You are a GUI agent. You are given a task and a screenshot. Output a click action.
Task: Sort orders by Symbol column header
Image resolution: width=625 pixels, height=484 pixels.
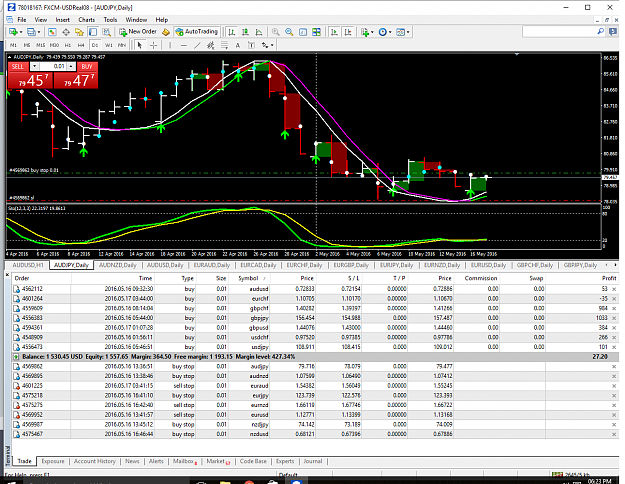tap(248, 278)
